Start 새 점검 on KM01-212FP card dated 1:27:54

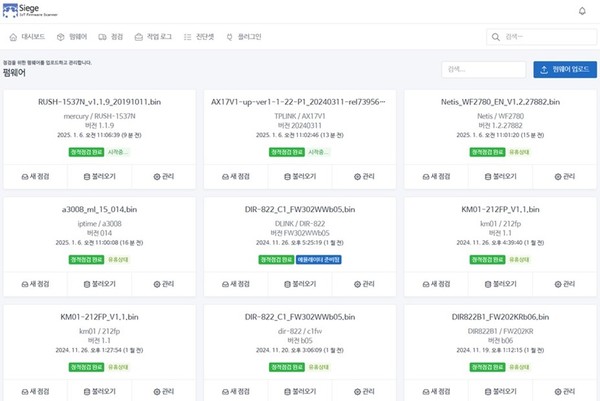pos(36,391)
